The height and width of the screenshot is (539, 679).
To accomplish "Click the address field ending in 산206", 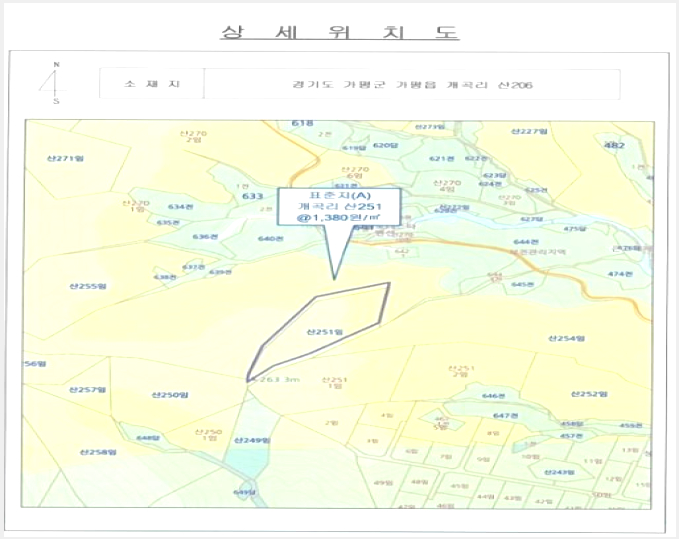I will tap(412, 84).
